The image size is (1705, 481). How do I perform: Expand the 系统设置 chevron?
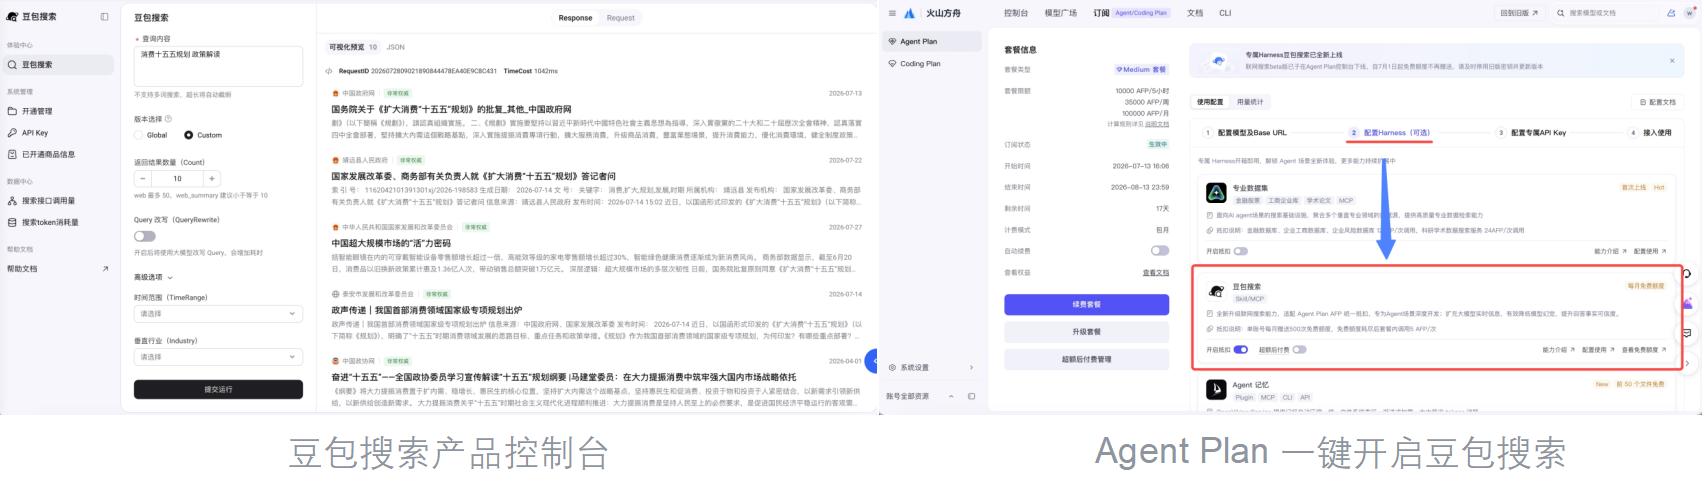tap(971, 367)
